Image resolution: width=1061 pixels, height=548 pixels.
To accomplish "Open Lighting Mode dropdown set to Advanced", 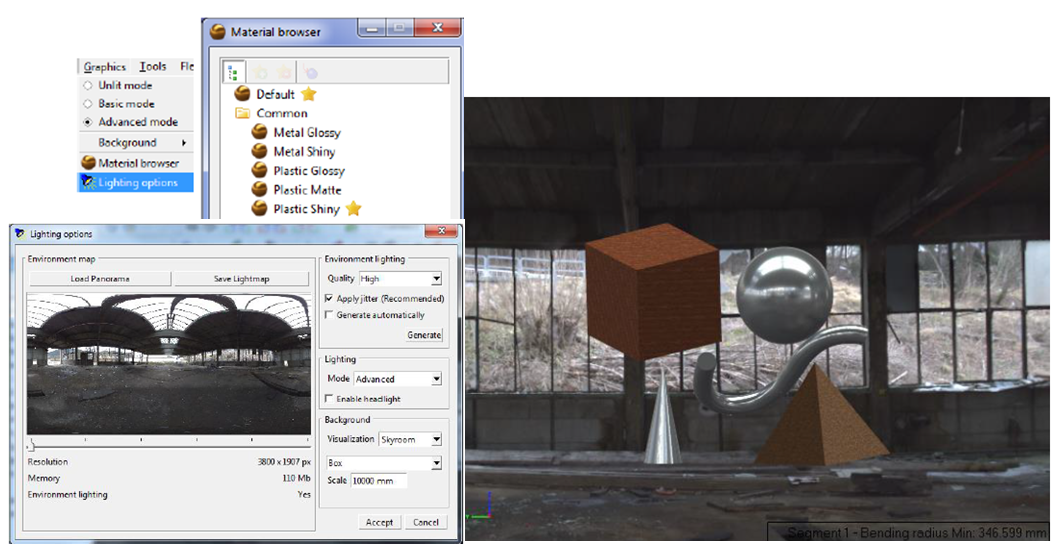I will 398,379.
